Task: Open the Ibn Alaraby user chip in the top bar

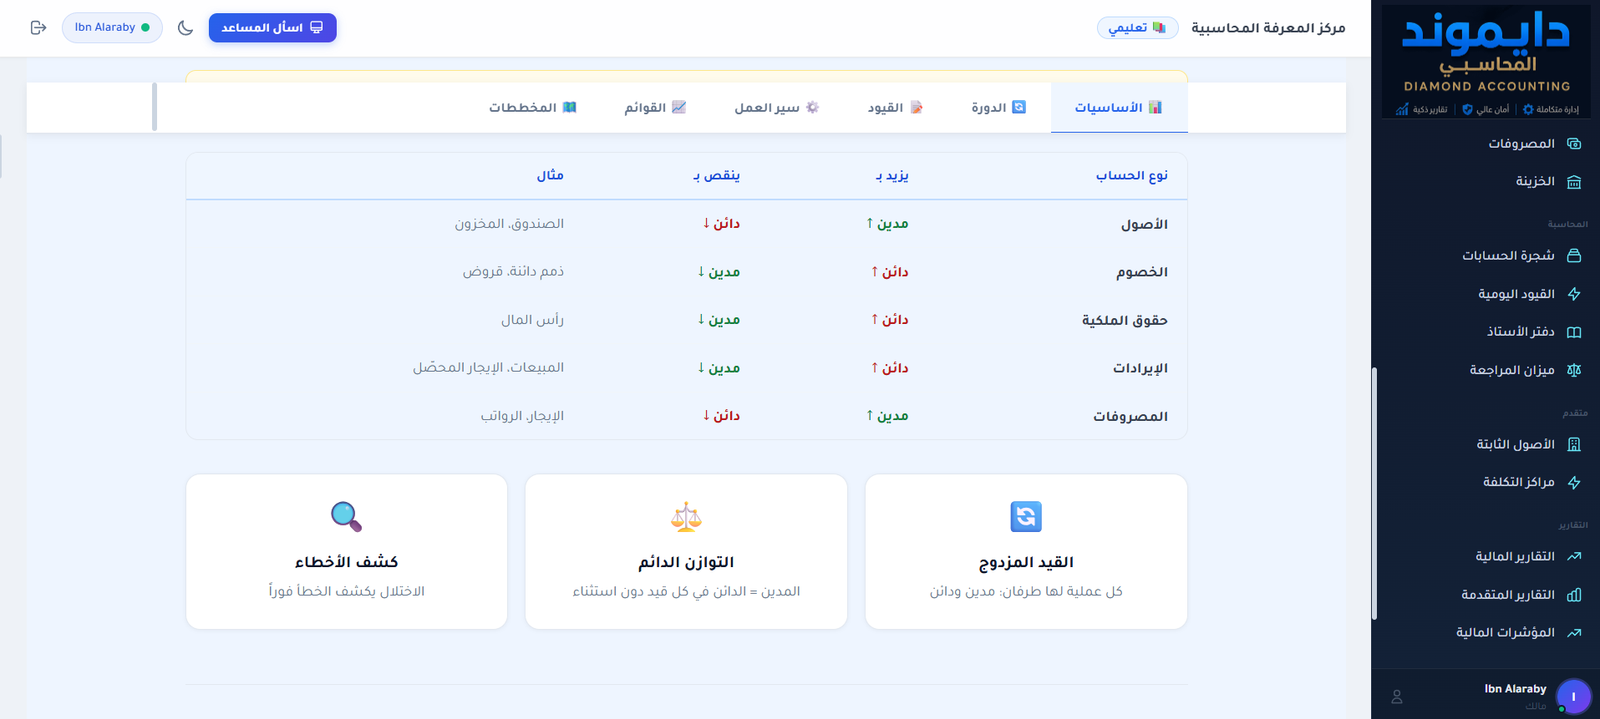Action: pyautogui.click(x=112, y=28)
